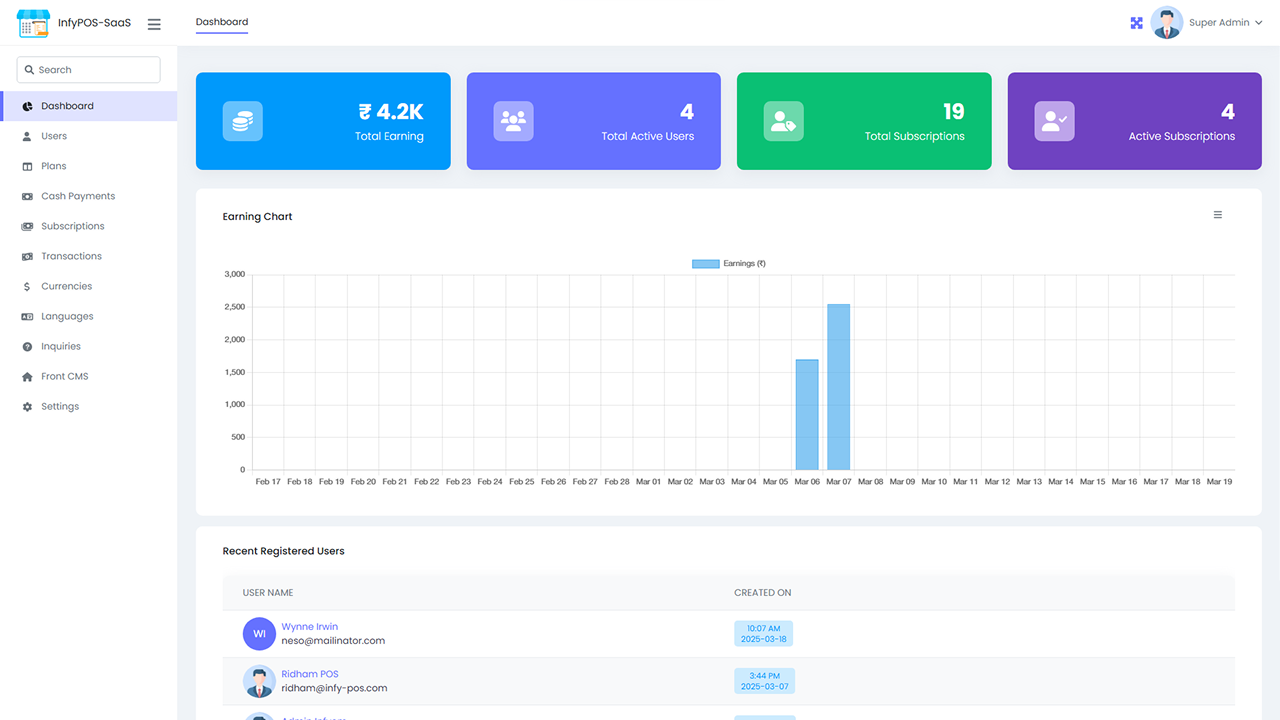Click the Wynne Irwin avatar thumbnail
Viewport: 1280px width, 720px height.
[259, 633]
